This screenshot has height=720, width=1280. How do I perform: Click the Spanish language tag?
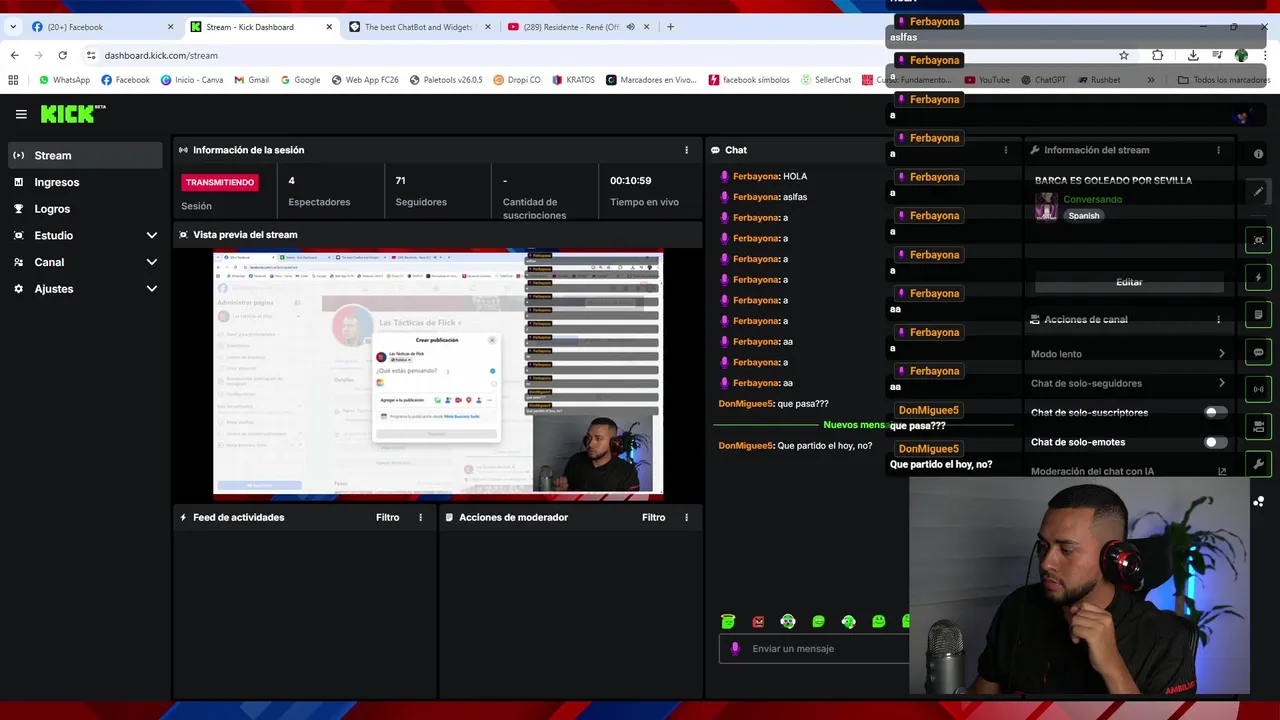click(1083, 215)
